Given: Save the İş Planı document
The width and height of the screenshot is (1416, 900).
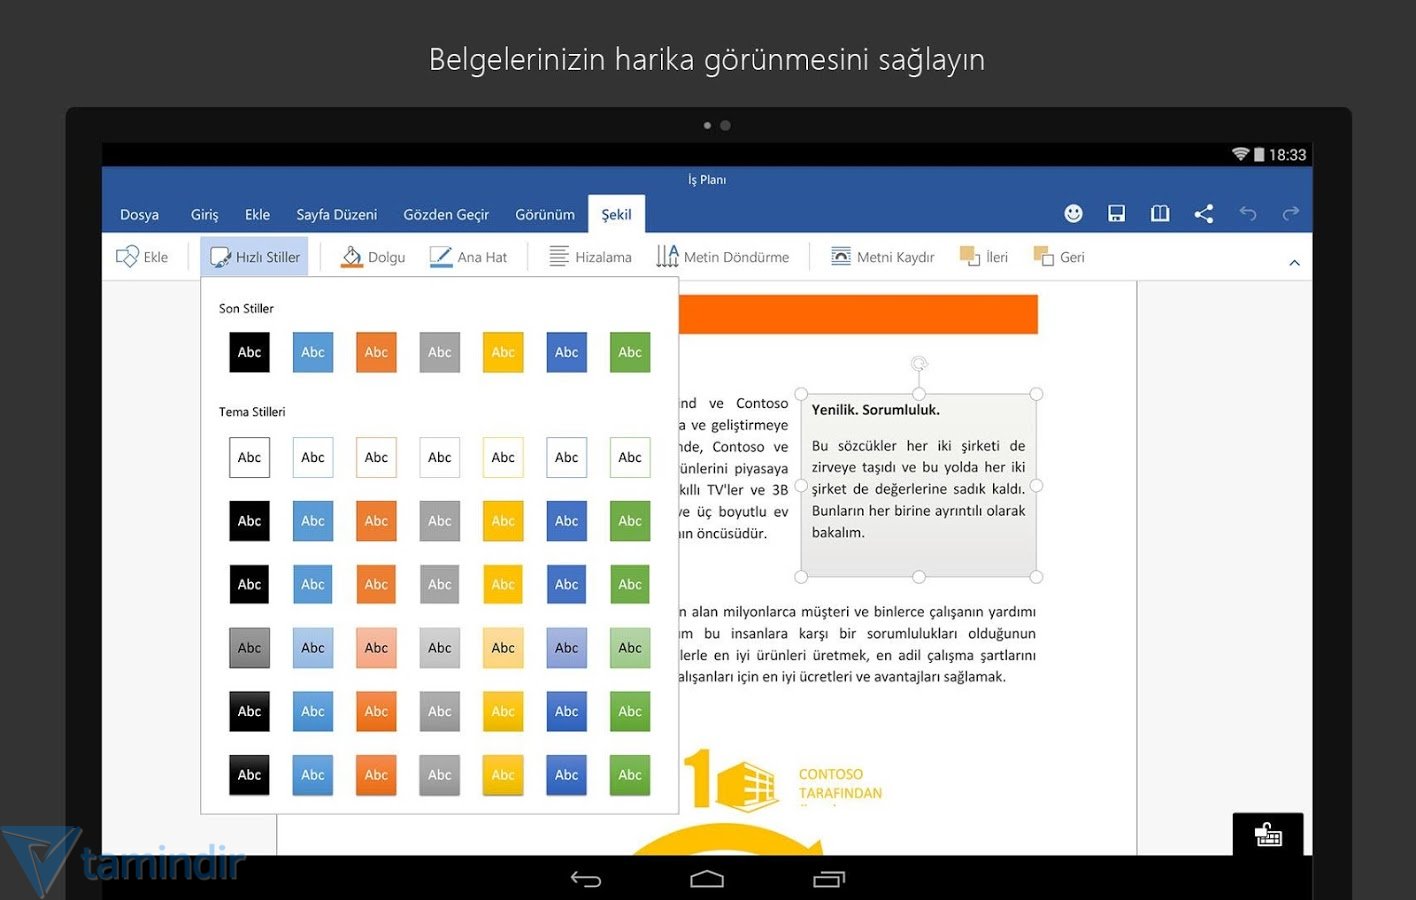Looking at the screenshot, I should coord(1116,213).
